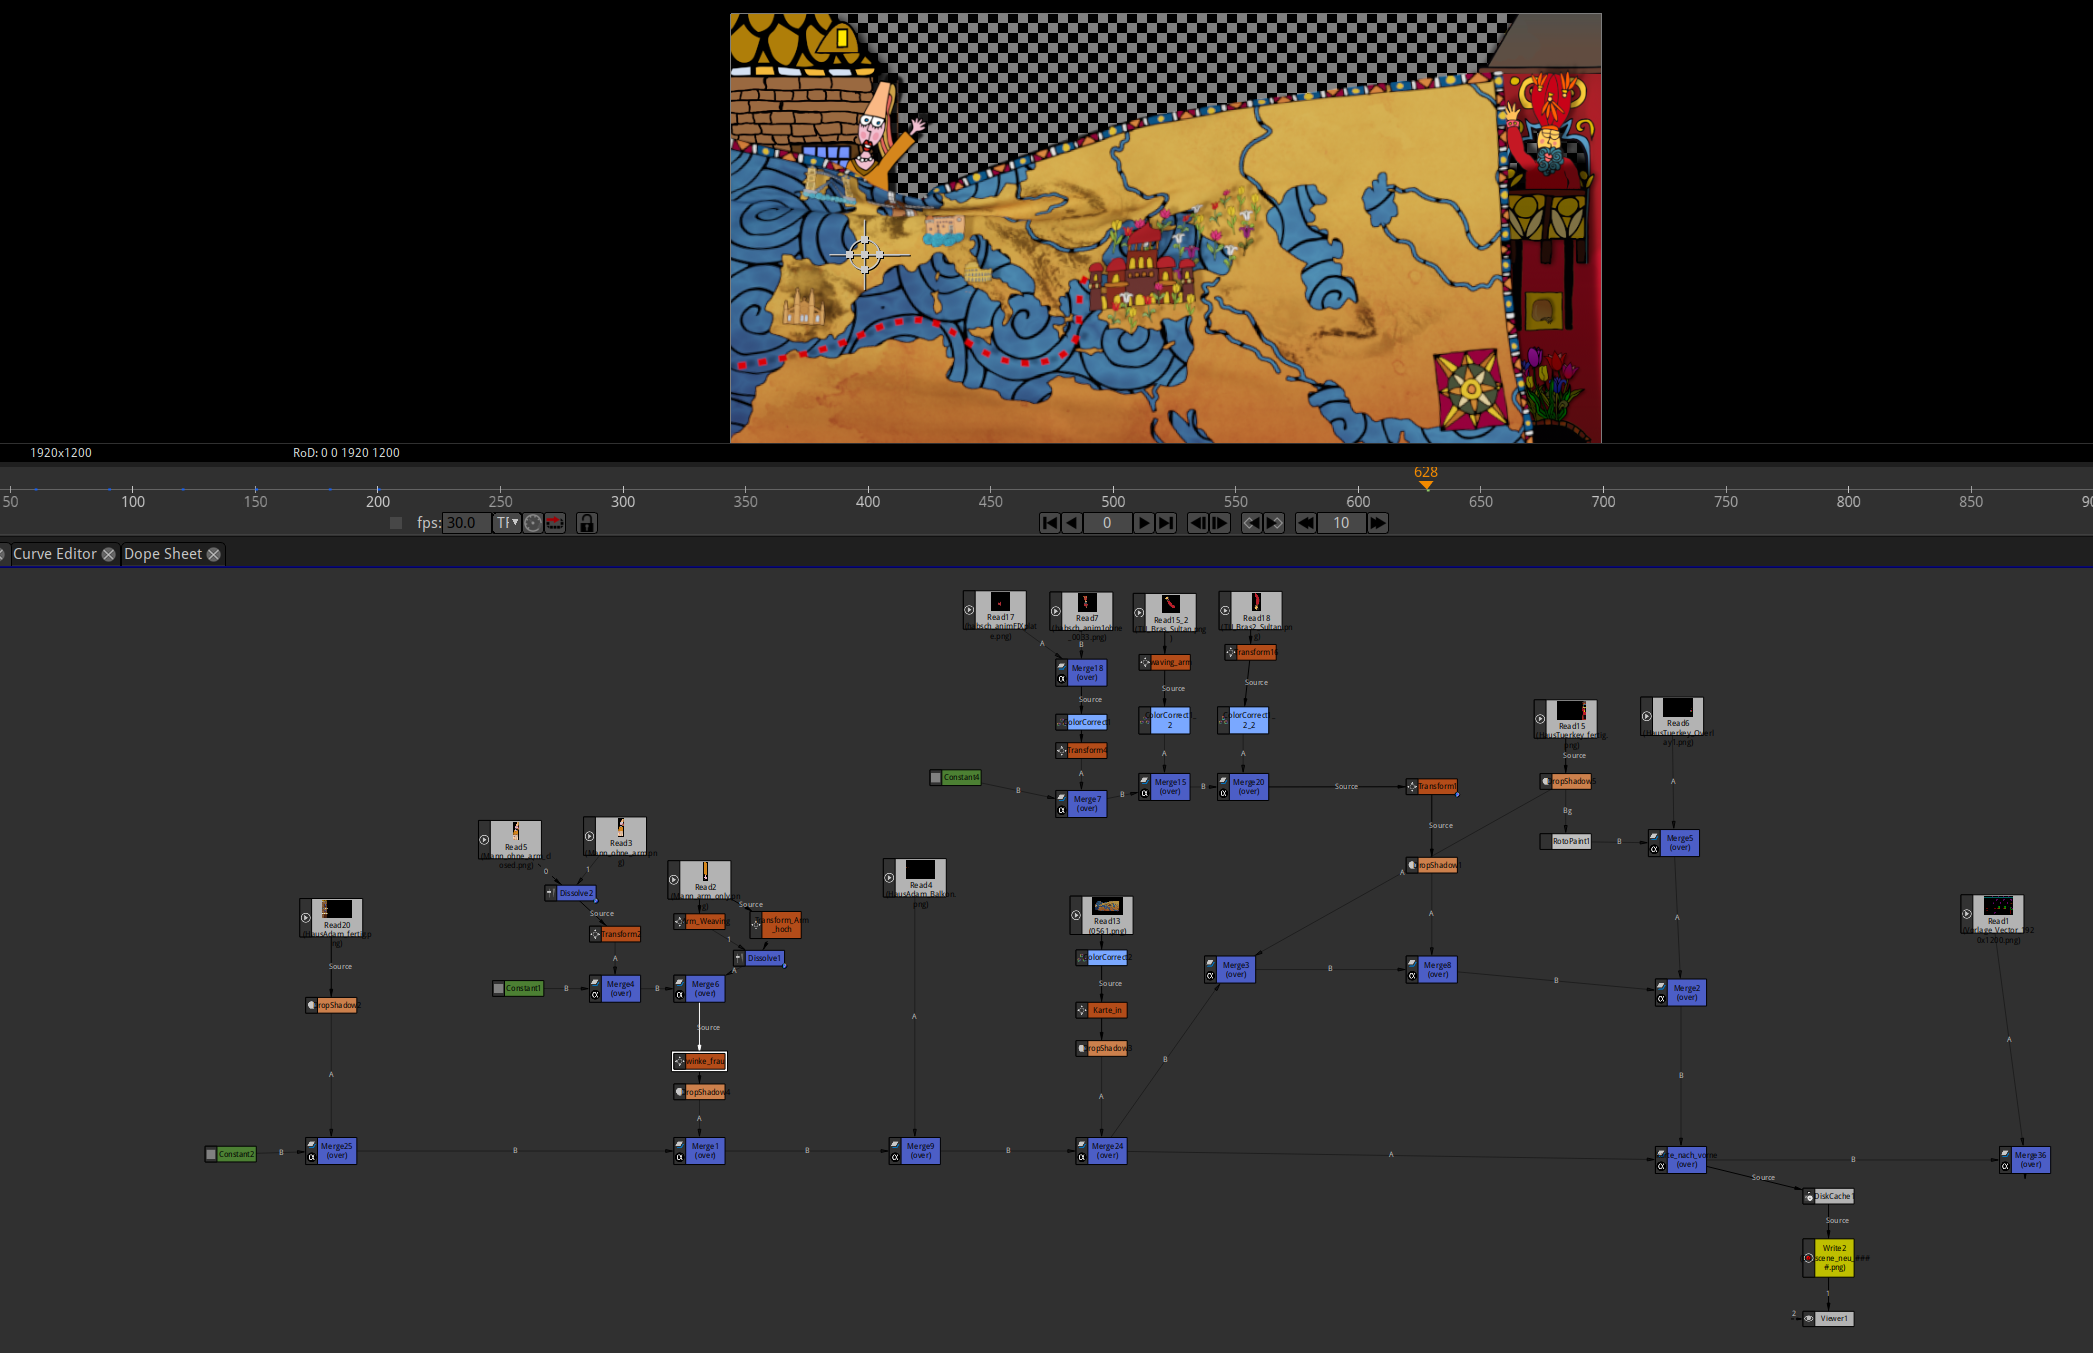Click the red record icon on Write2 node
The image size is (2093, 1353).
tap(1808, 1258)
